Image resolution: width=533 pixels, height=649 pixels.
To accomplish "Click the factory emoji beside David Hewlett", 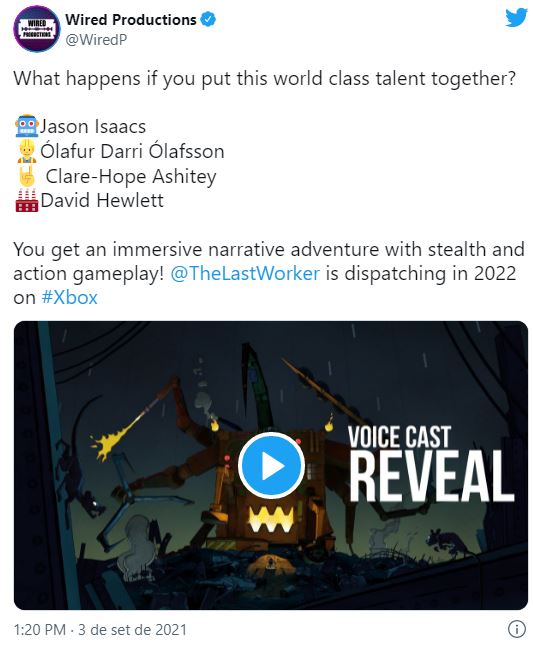I will [27, 201].
